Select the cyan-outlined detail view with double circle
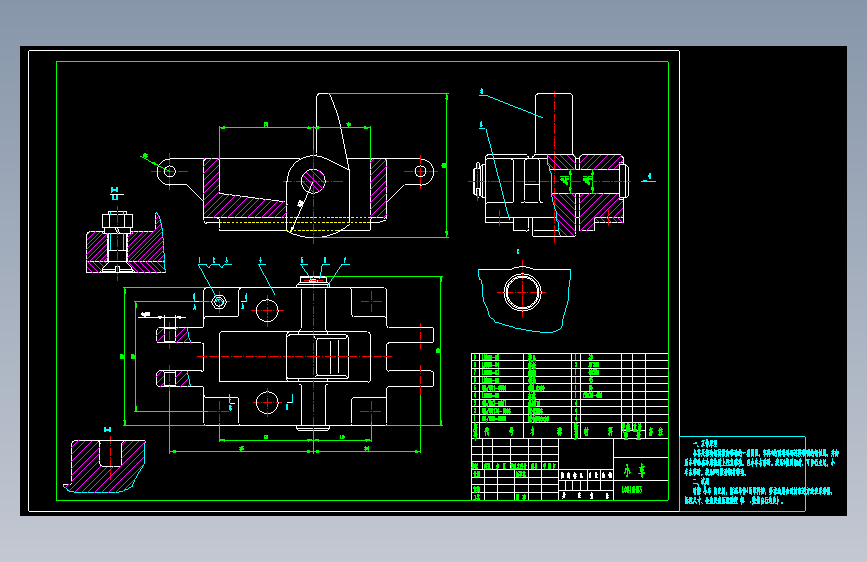867x562 pixels. (x=524, y=300)
